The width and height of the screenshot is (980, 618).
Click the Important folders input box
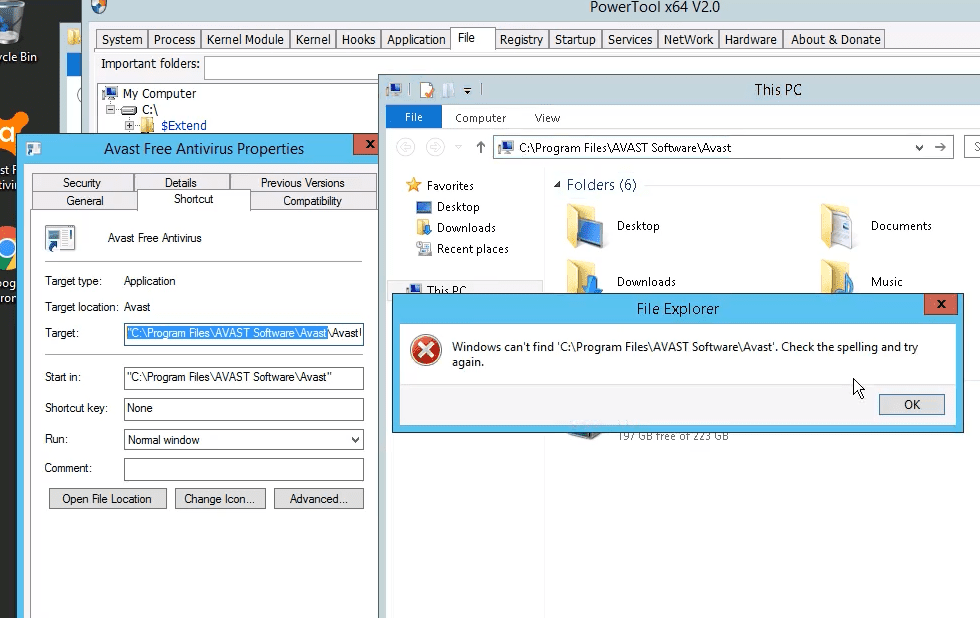point(591,67)
